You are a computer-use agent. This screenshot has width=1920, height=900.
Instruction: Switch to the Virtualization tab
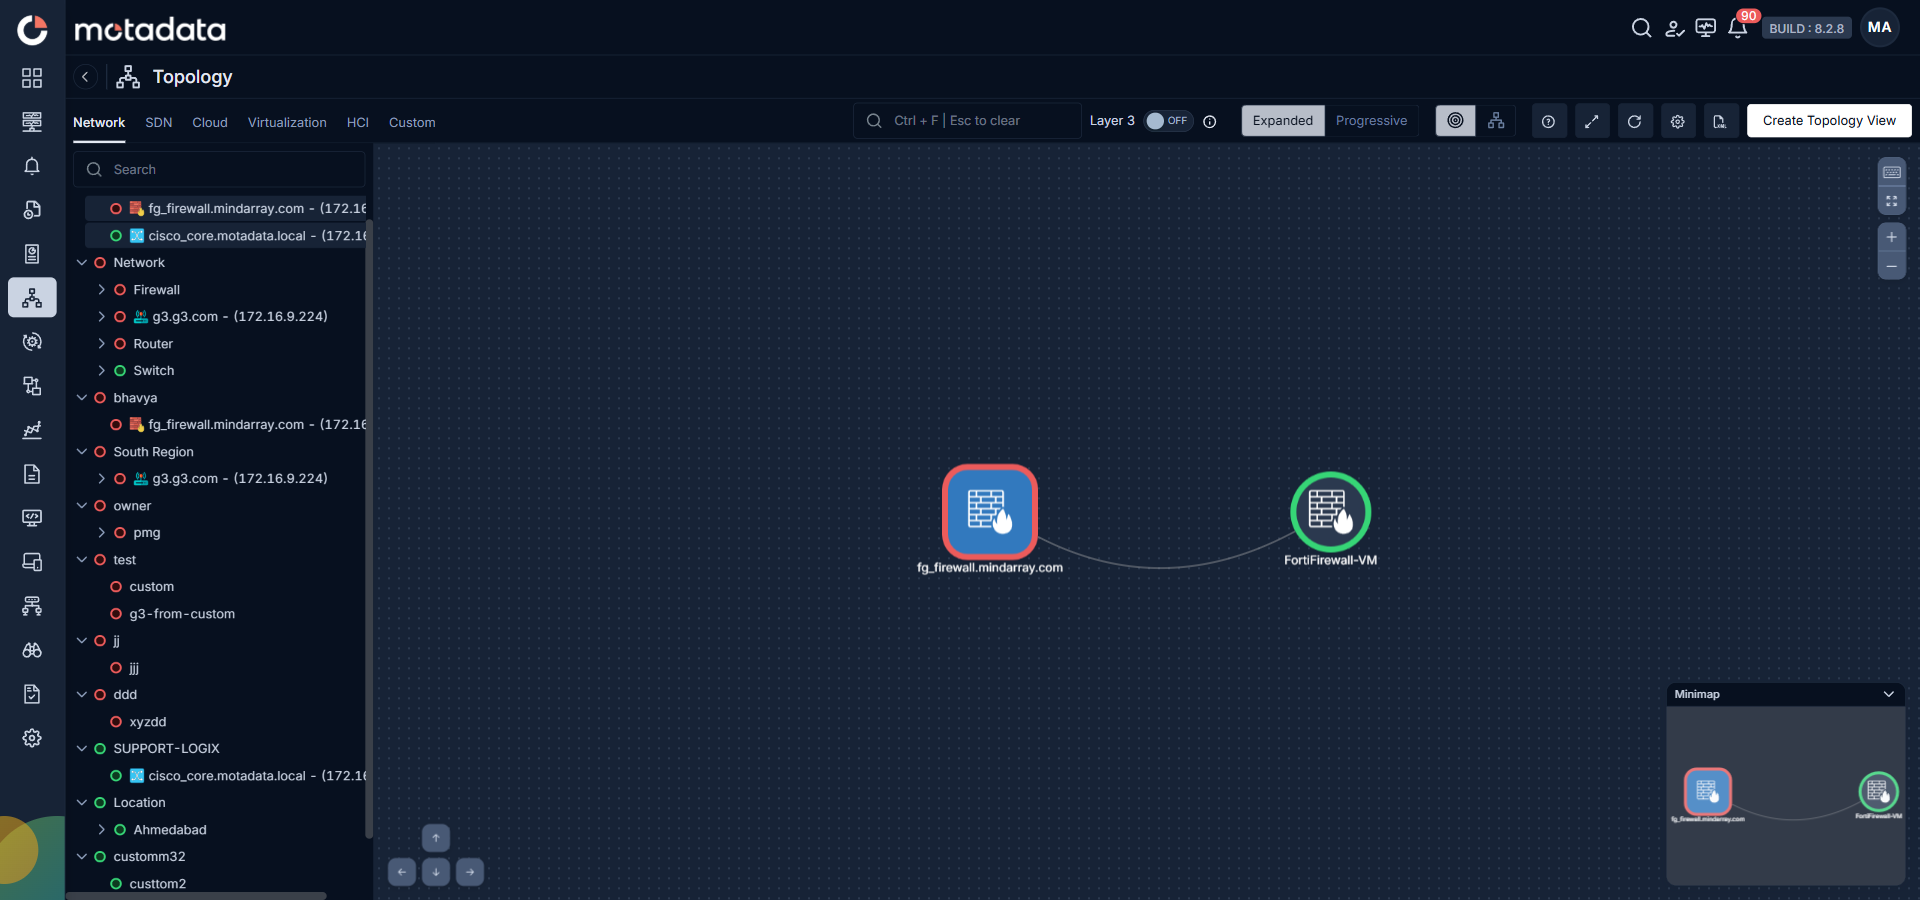point(287,122)
